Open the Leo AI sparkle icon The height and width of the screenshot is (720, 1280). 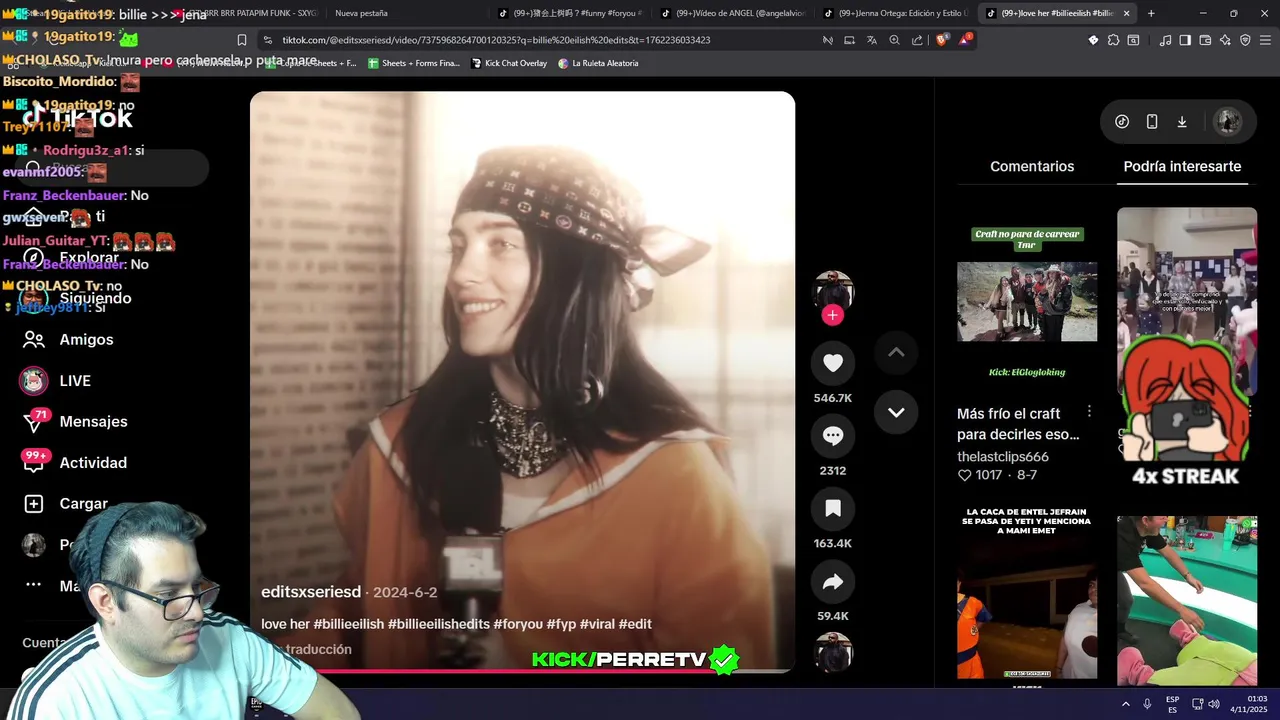click(x=1225, y=40)
